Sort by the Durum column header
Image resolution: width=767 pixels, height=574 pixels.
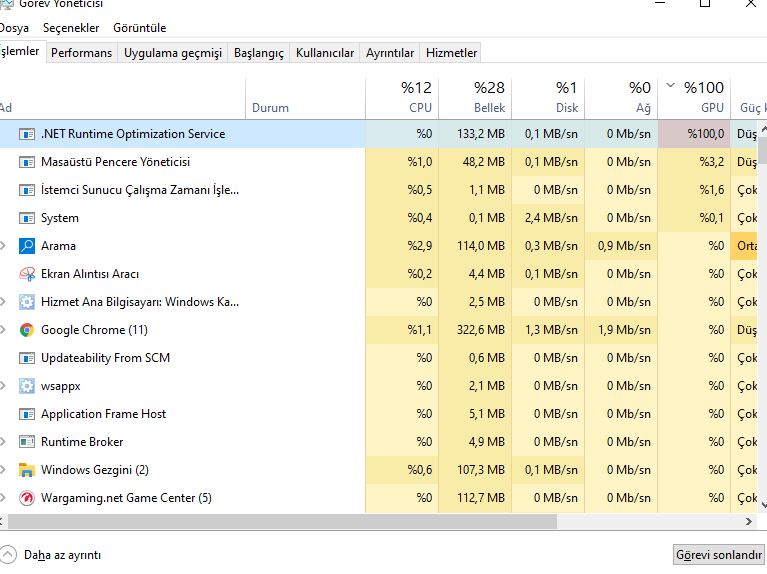click(305, 98)
